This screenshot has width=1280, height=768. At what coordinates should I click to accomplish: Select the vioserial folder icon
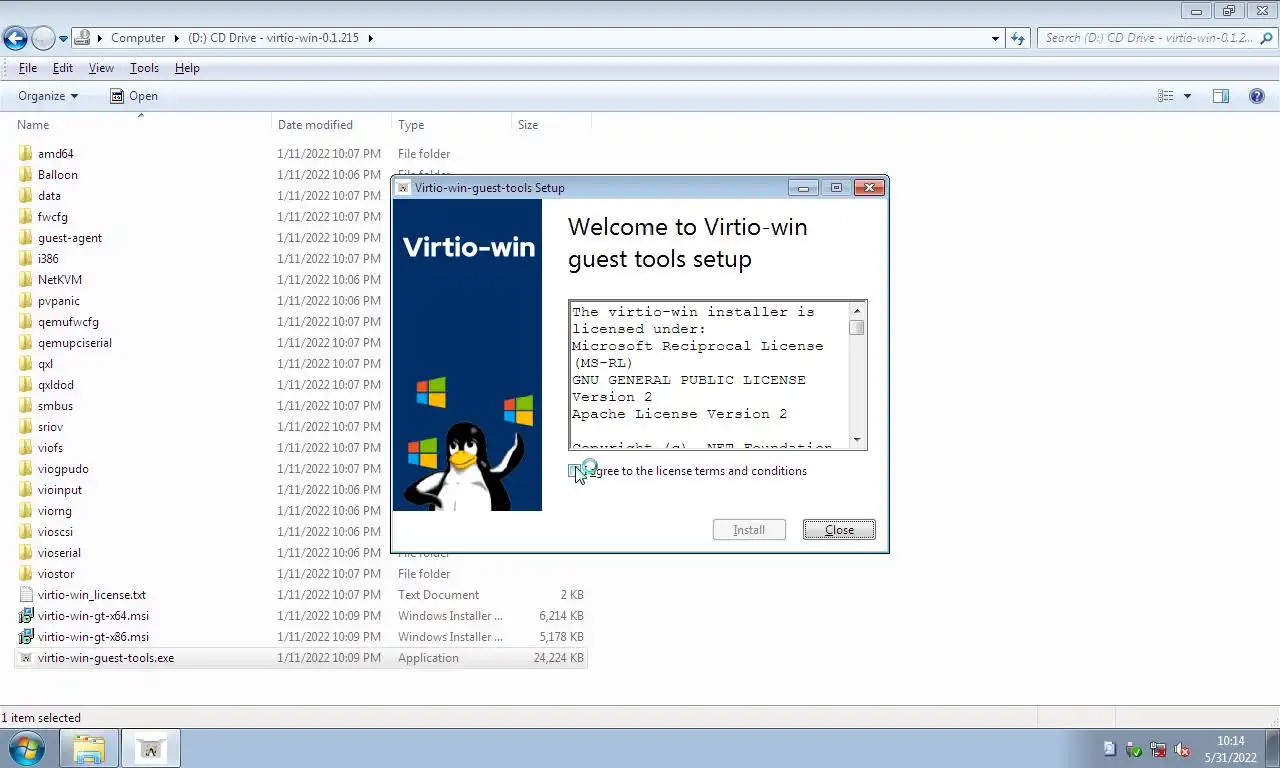click(x=26, y=553)
